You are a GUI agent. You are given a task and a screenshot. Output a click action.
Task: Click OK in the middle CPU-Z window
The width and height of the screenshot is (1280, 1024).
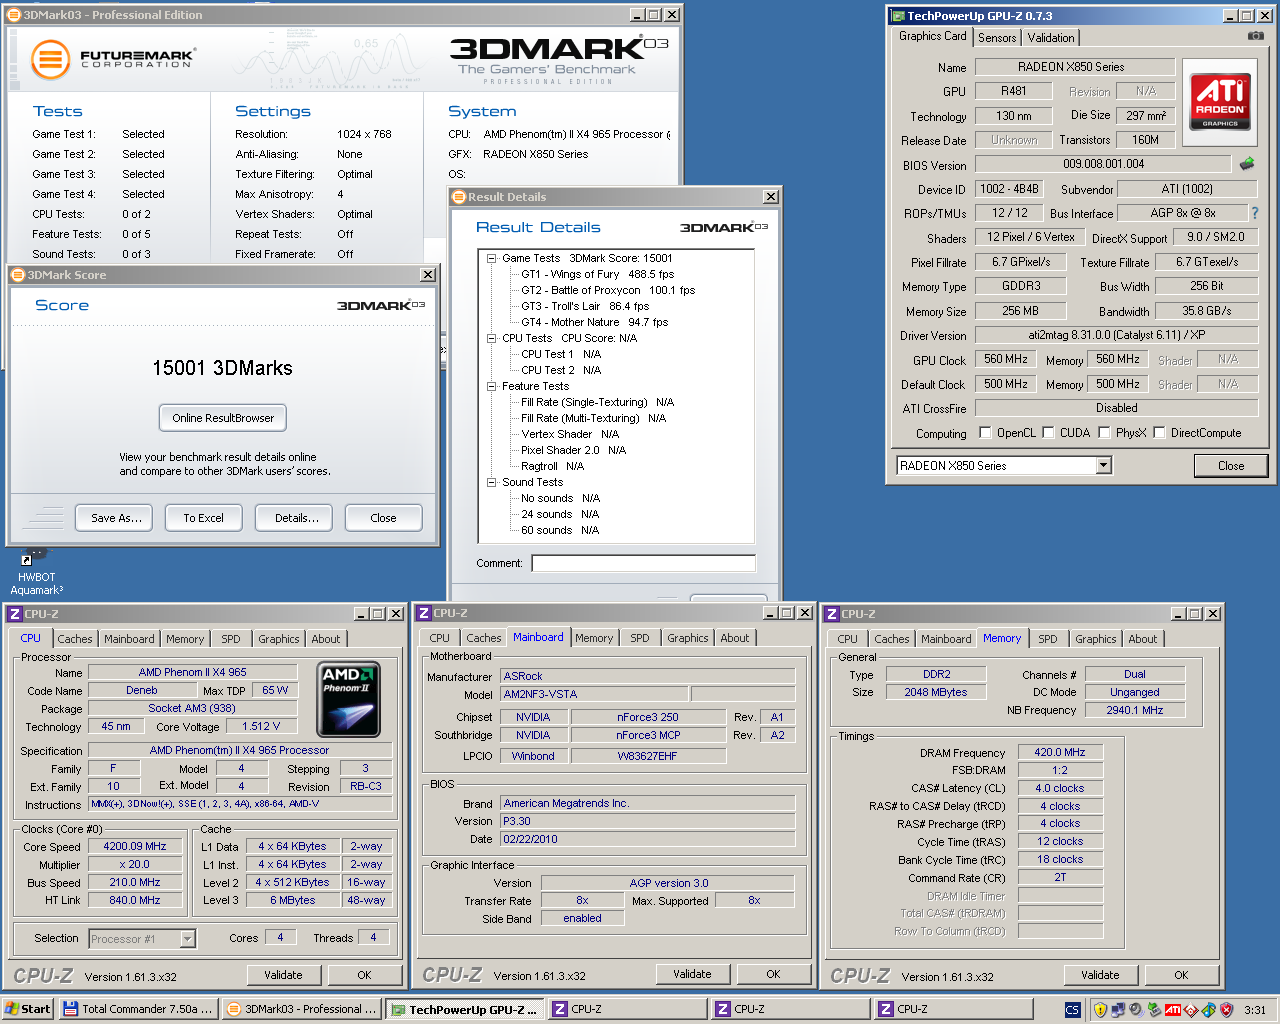773,974
